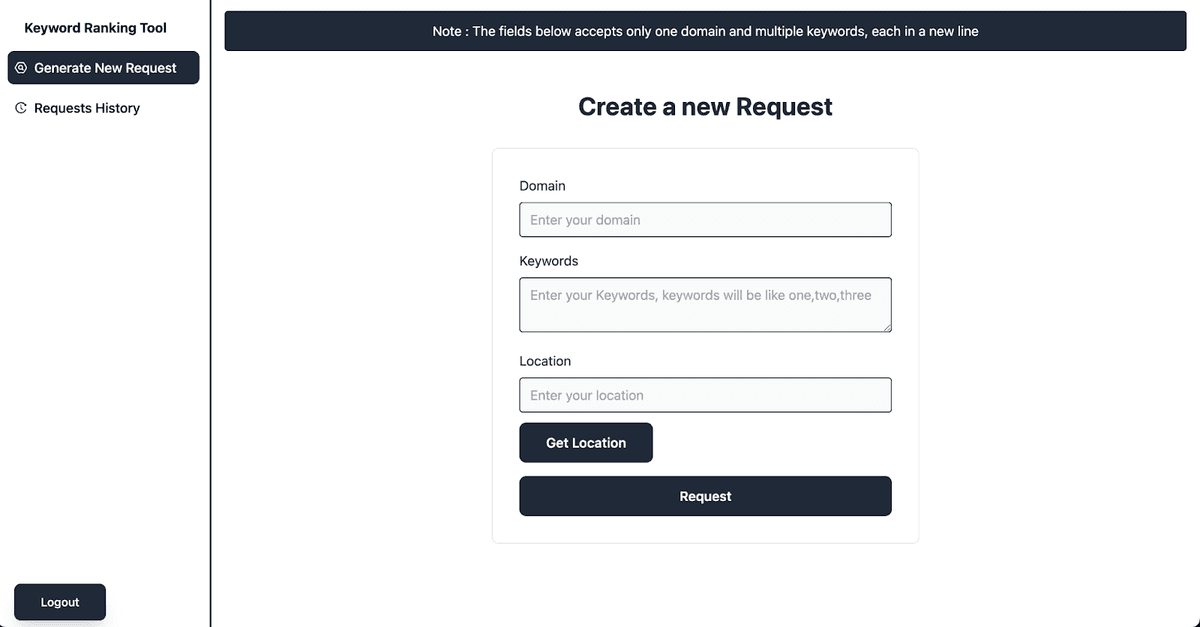The height and width of the screenshot is (627, 1200).
Task: Click the Domain field label
Action: 542,185
